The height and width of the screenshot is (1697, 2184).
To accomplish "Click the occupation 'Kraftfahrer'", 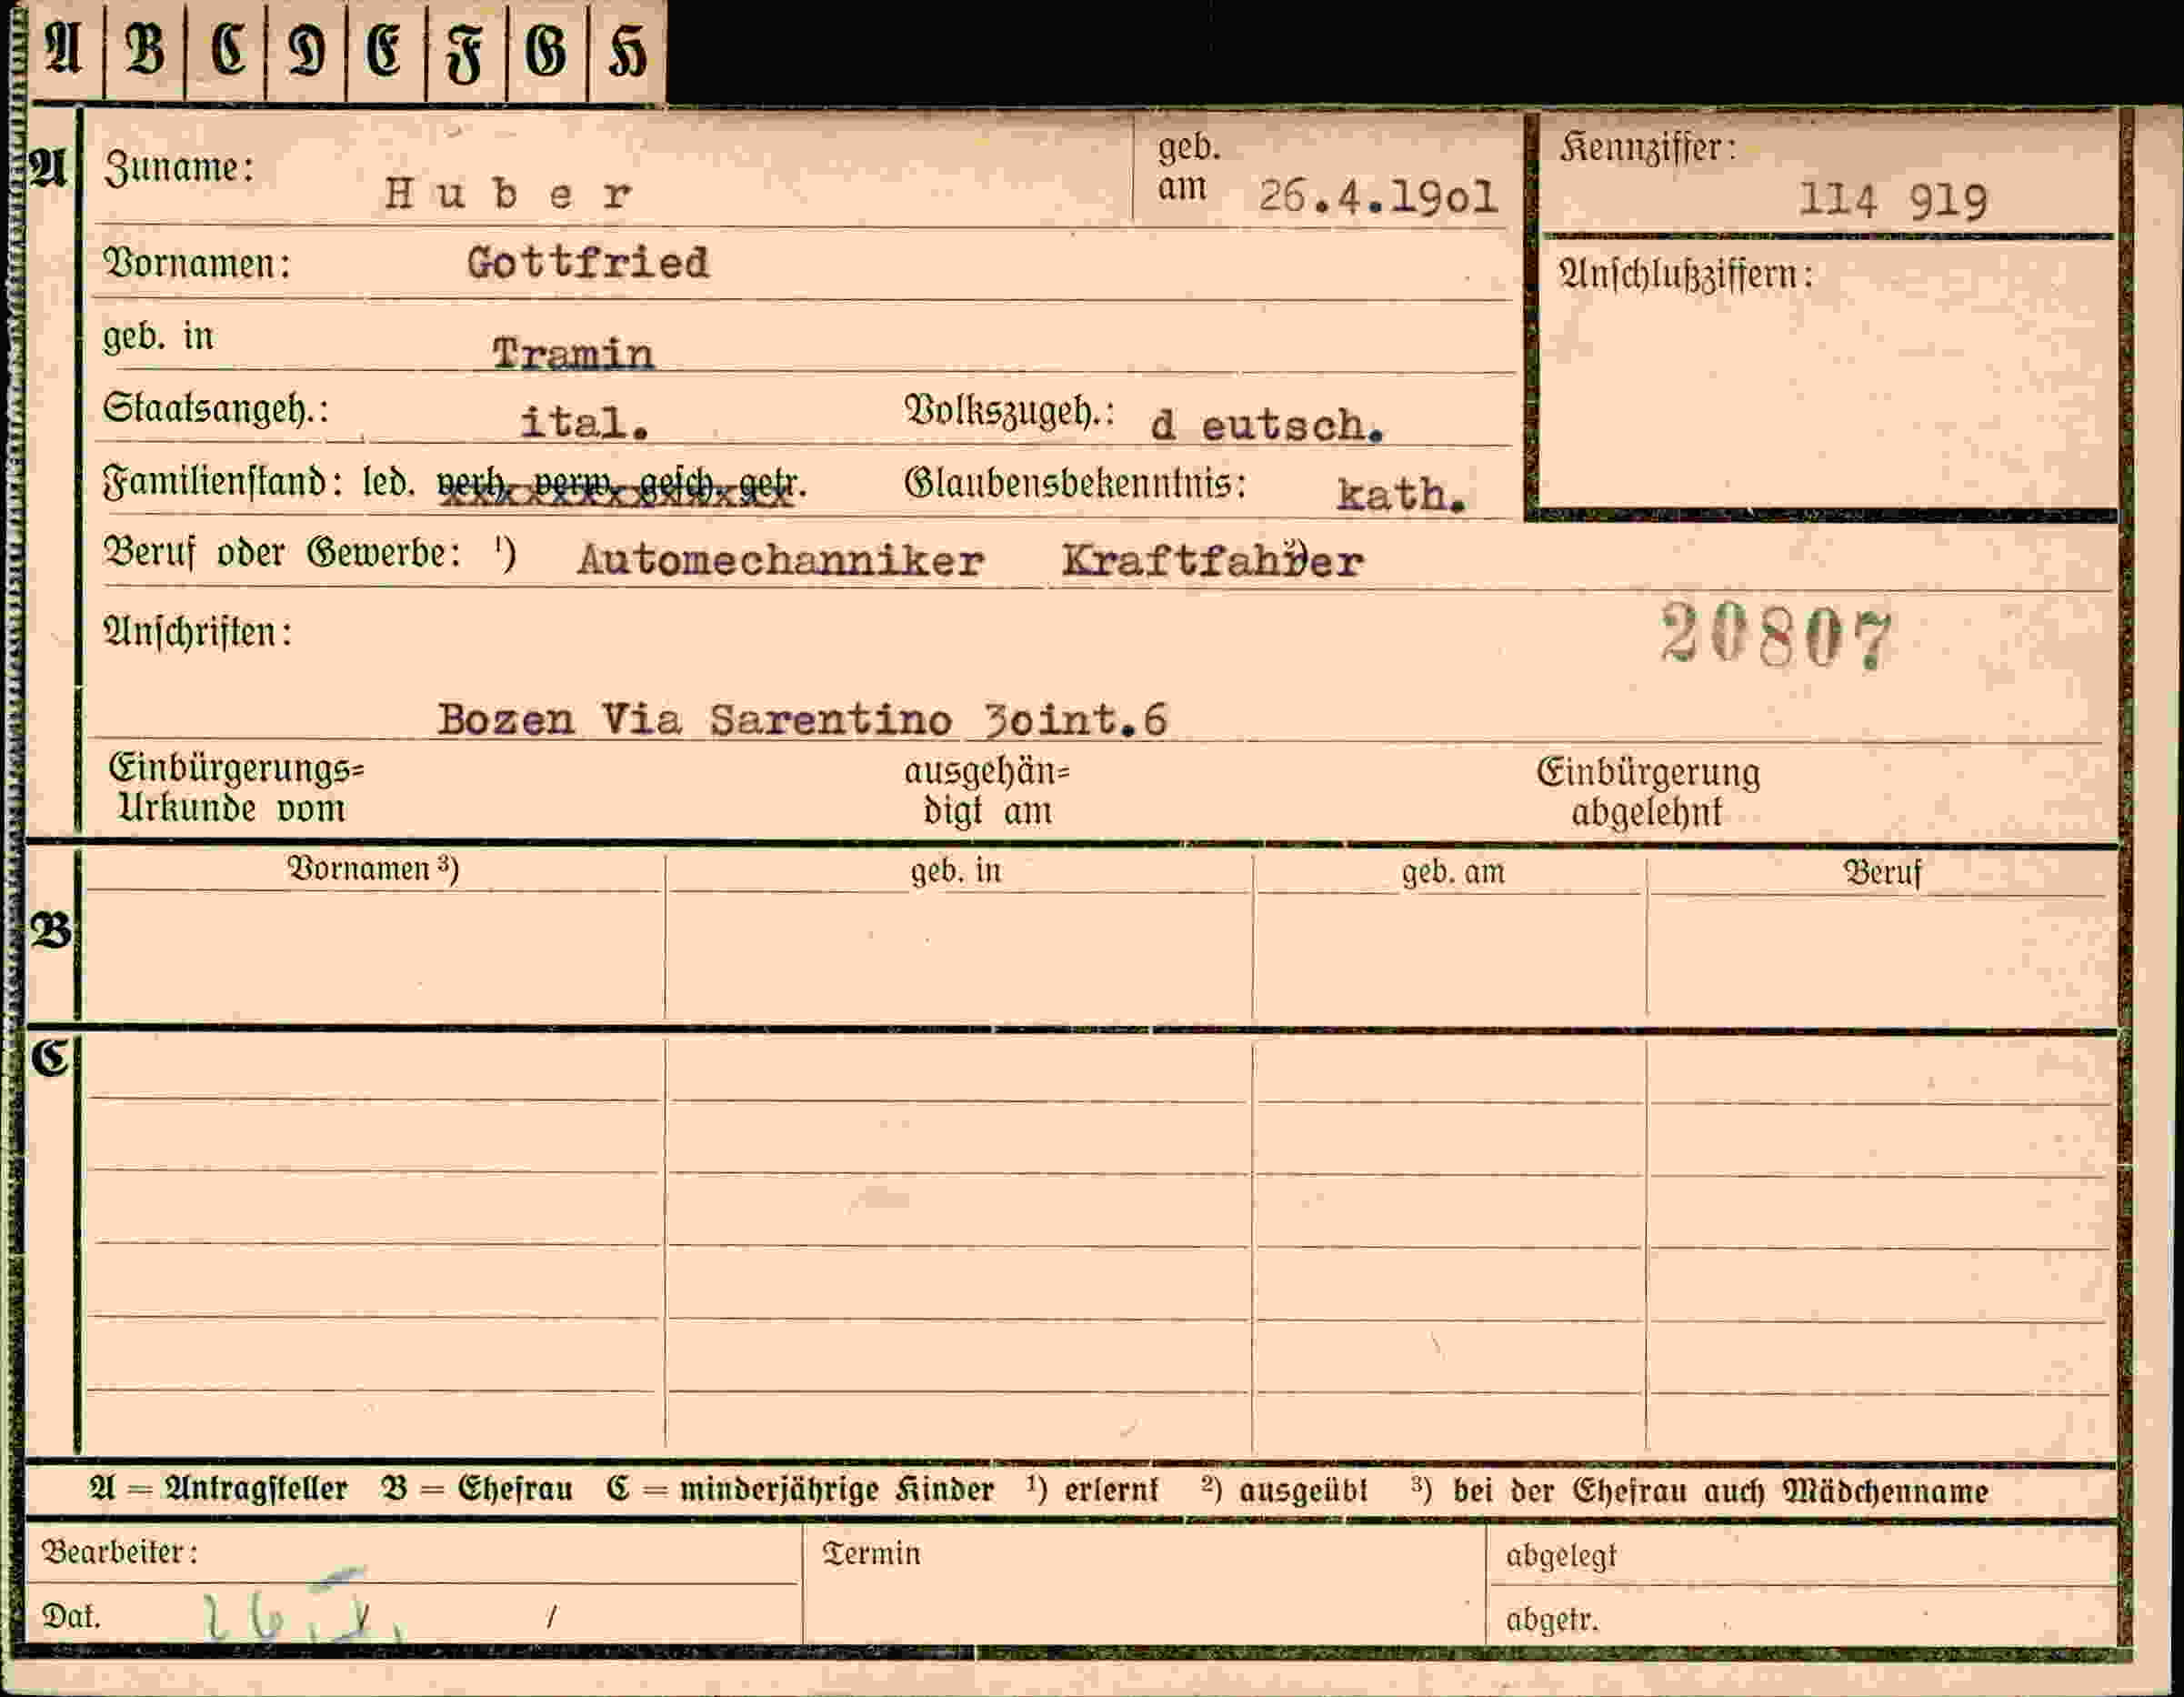I will [1212, 560].
